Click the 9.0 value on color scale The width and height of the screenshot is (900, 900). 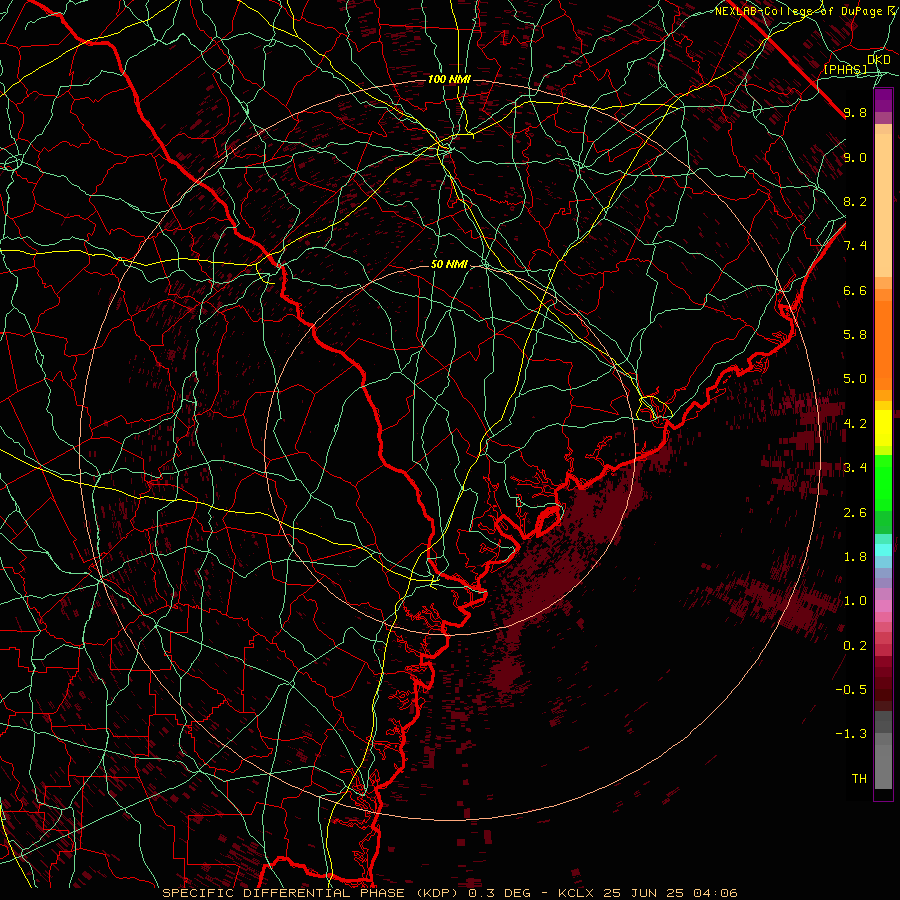tap(855, 157)
